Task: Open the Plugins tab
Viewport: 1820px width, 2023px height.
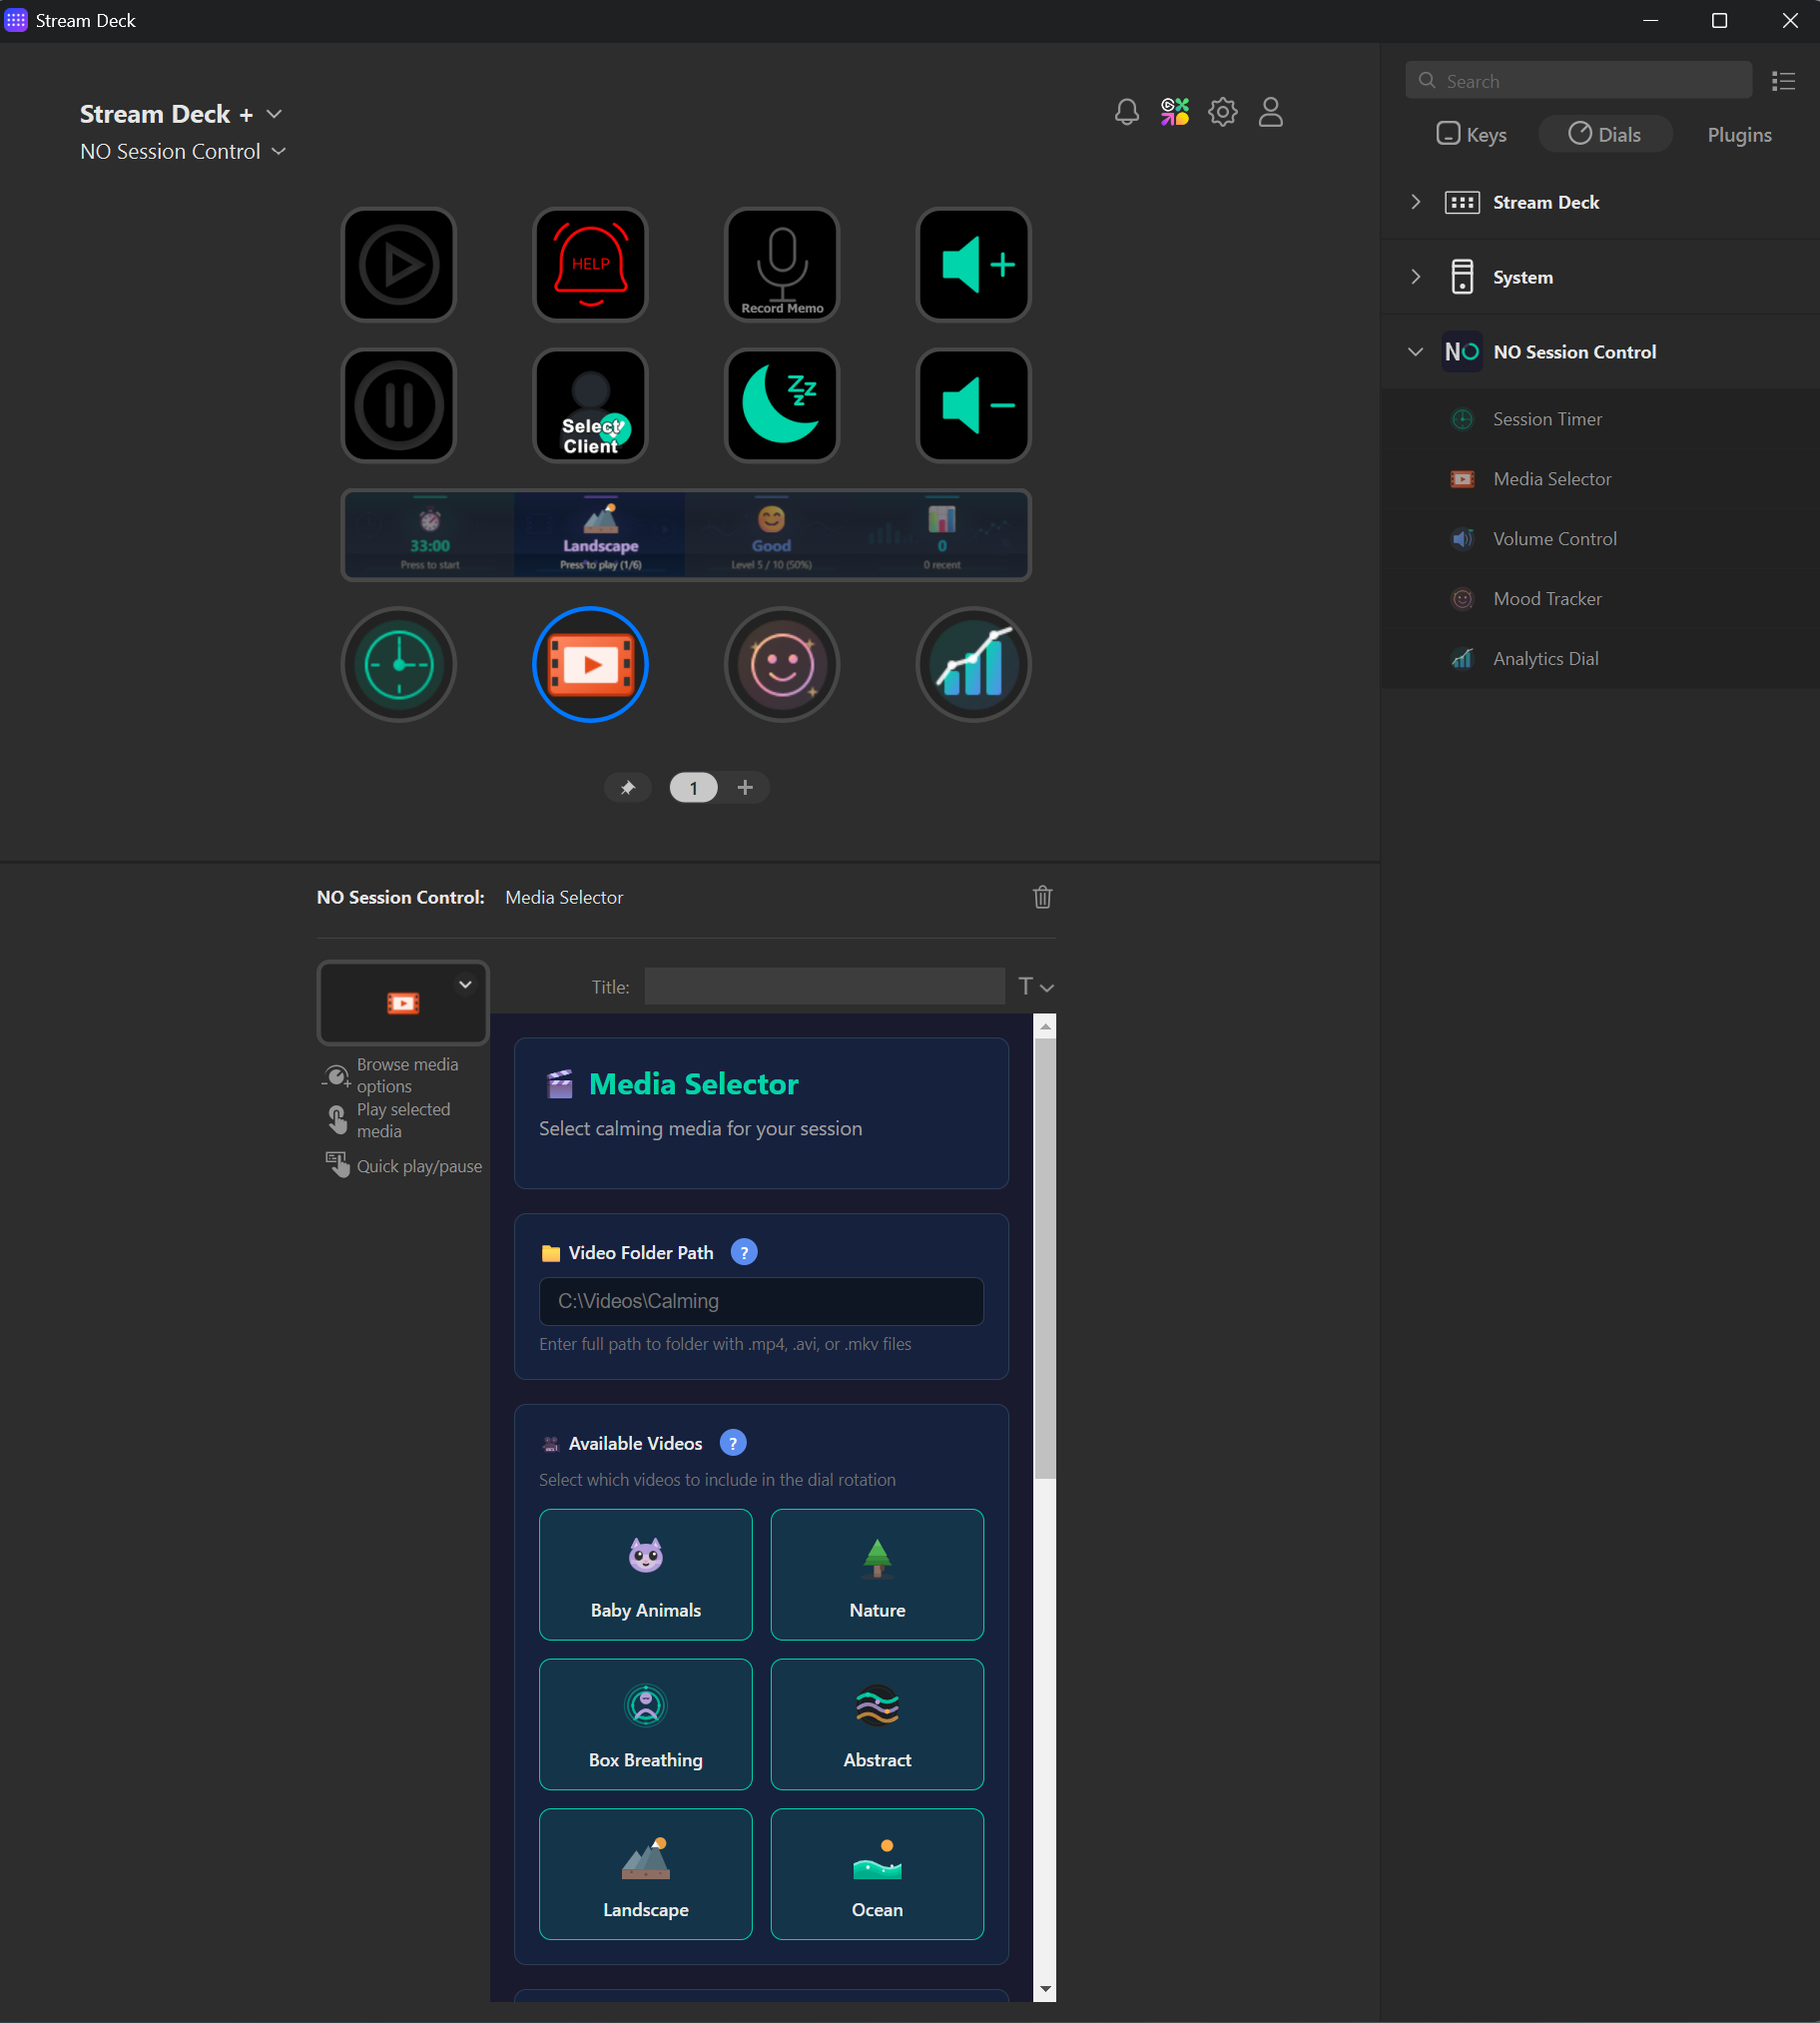Action: (1738, 133)
